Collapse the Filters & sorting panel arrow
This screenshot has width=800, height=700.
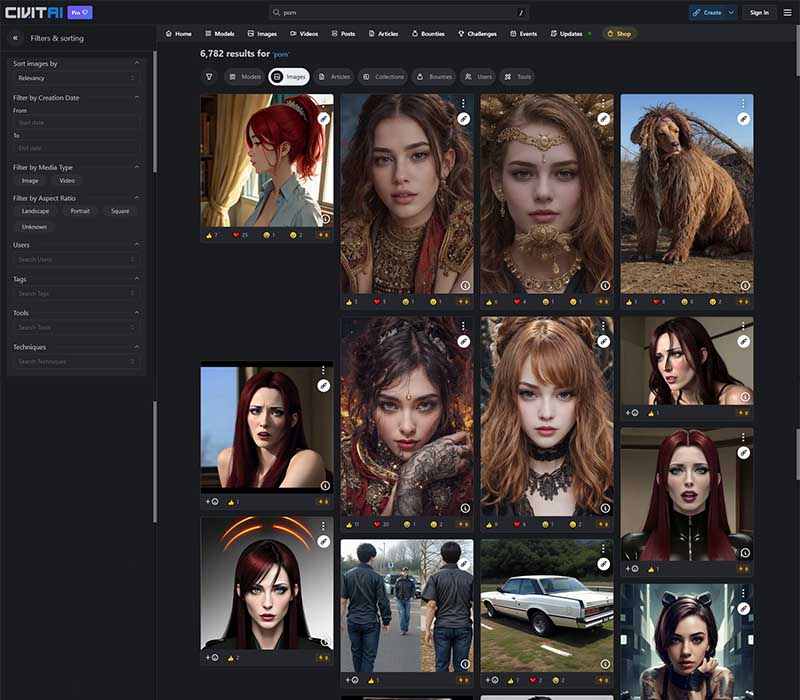15,38
